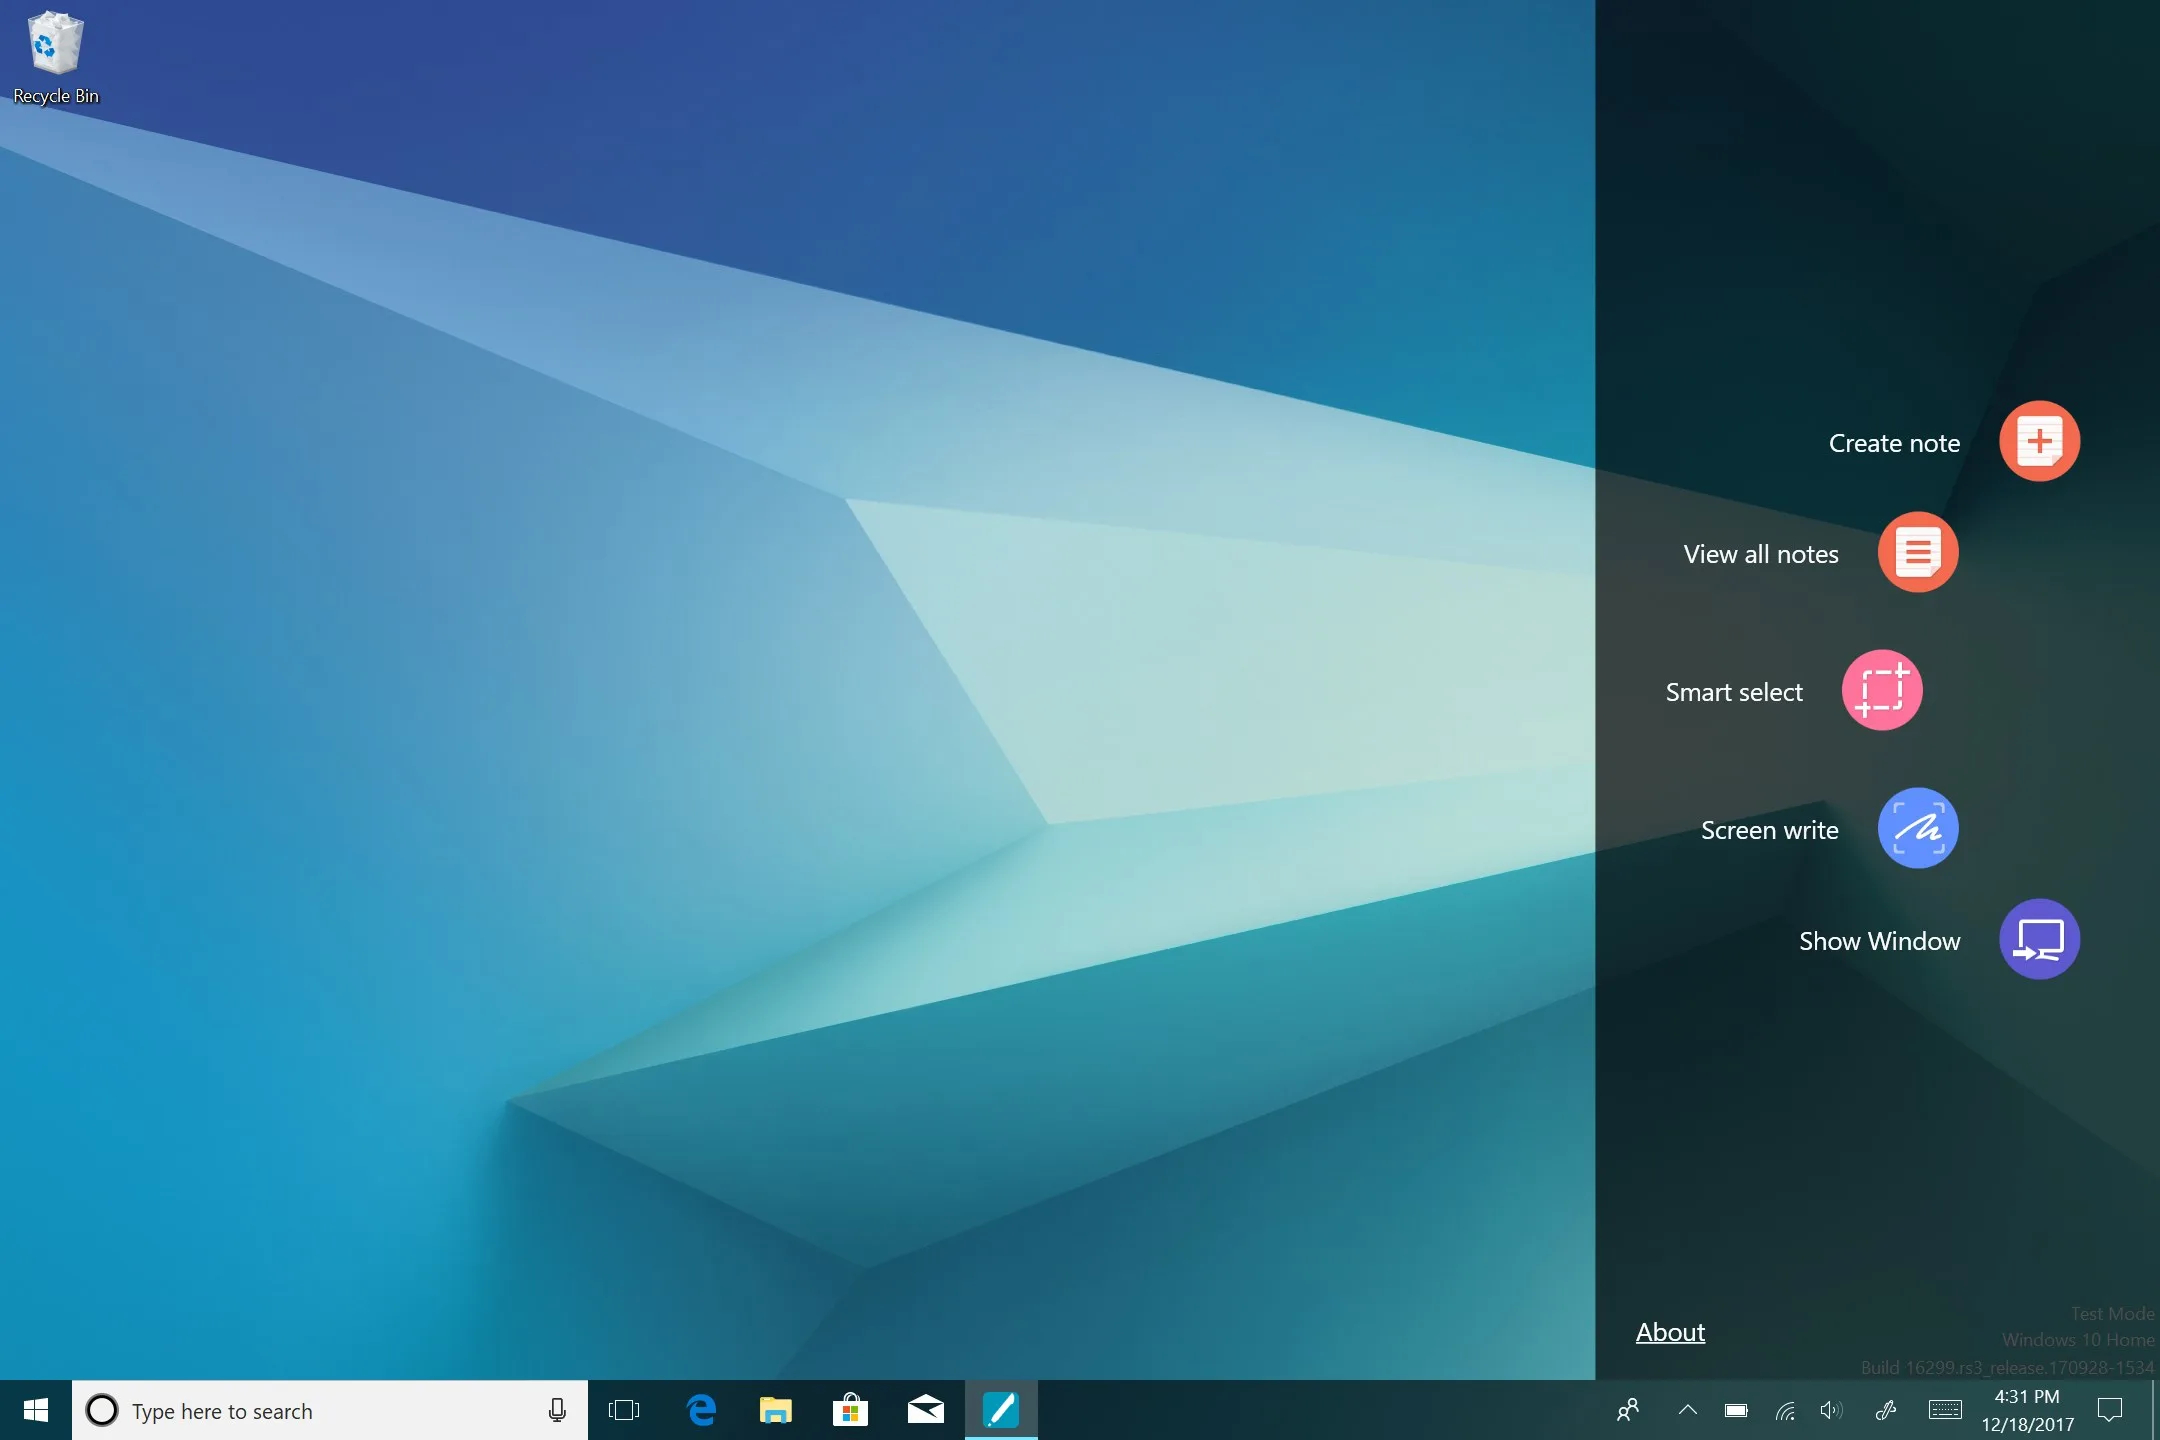The image size is (2160, 1440).
Task: Expand the hidden system tray icons chevron
Action: coord(1687,1410)
